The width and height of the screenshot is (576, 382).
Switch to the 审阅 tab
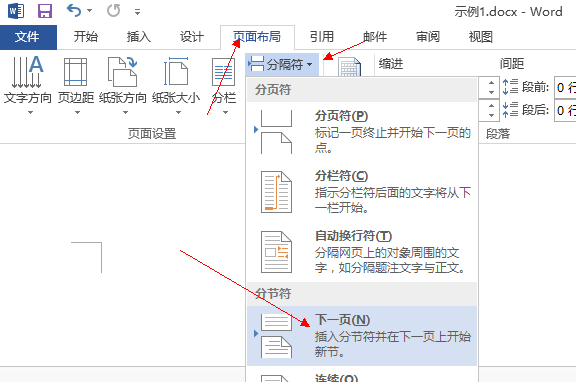pos(428,37)
